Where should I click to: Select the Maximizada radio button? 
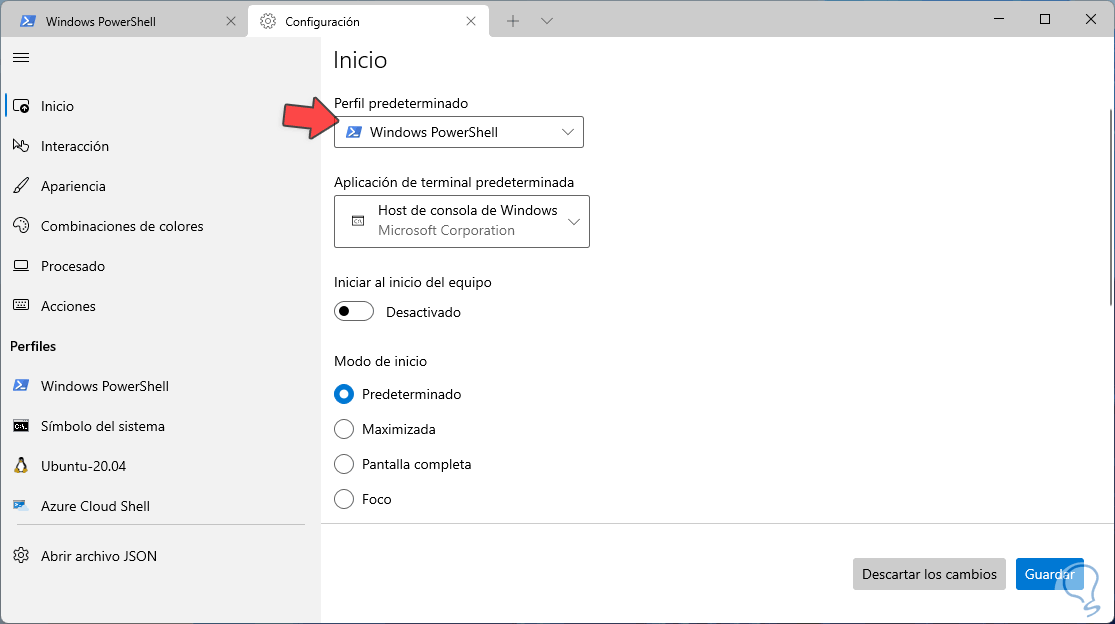344,429
